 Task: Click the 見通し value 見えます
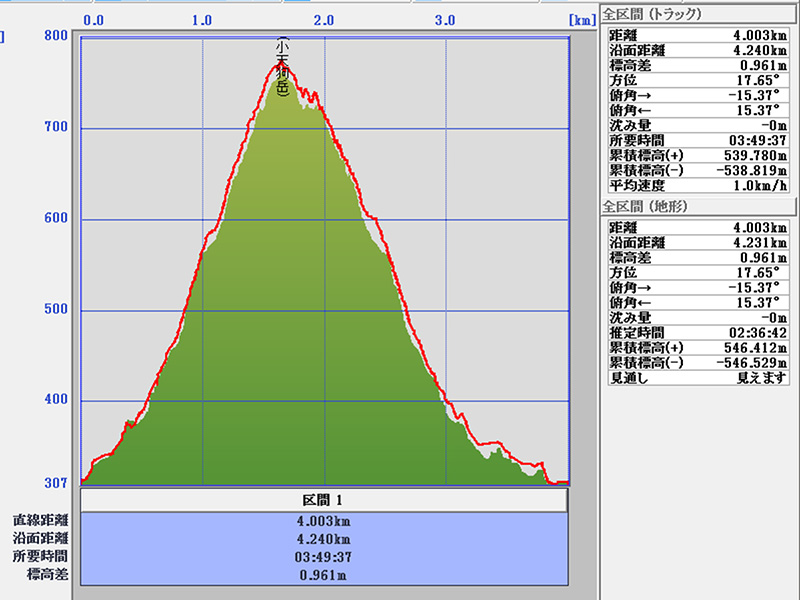(x=763, y=378)
